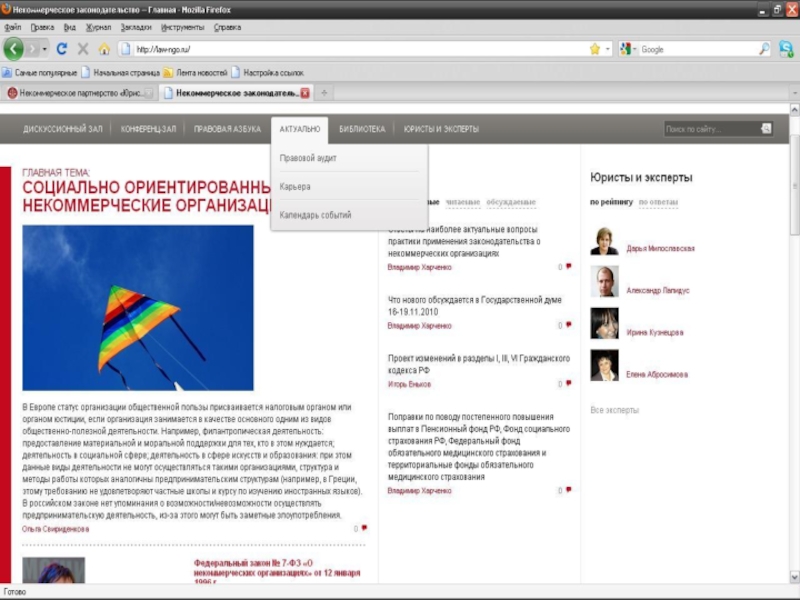Open the Справка menu
The image size is (800, 600).
tap(227, 28)
